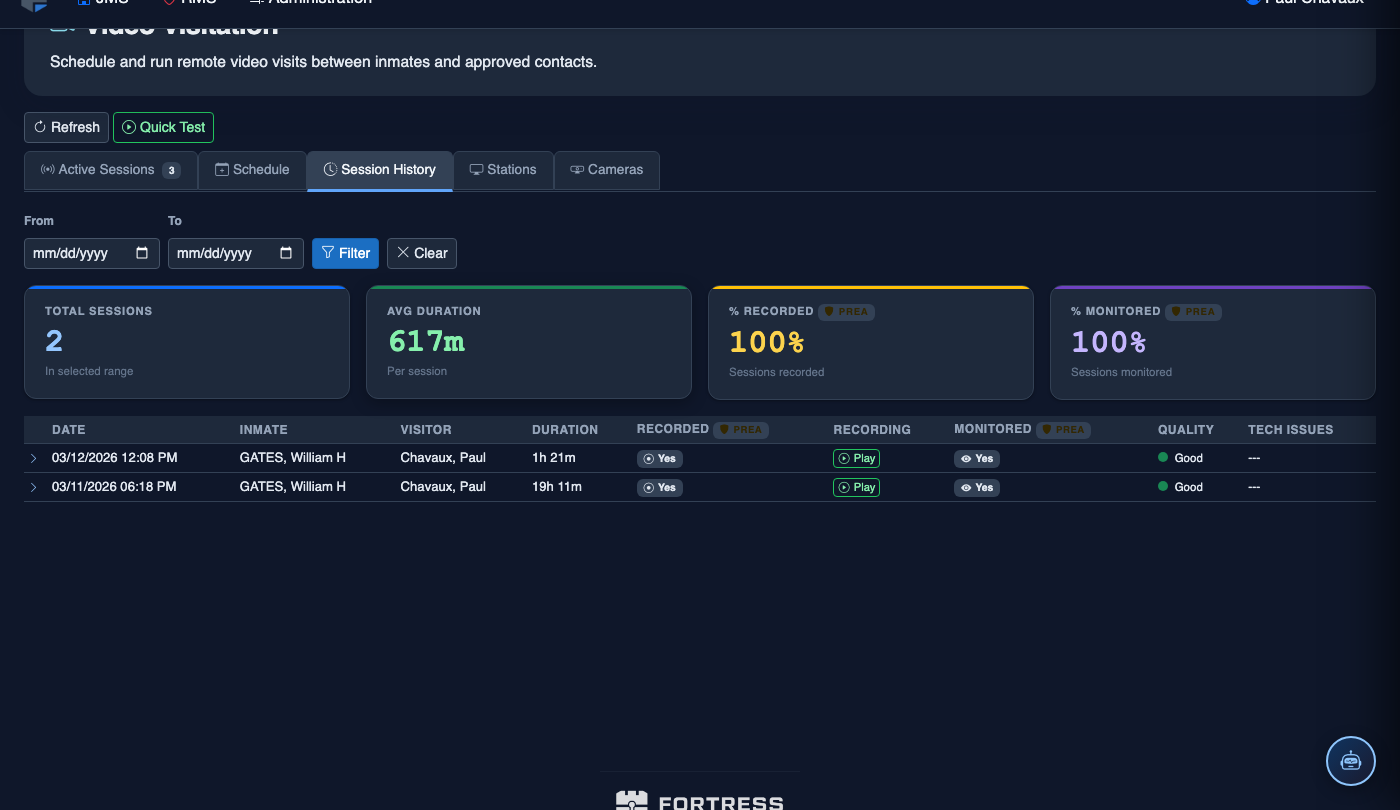Play recording of the 1h 21m session
Screen dimensions: 1400x810
tap(856, 458)
